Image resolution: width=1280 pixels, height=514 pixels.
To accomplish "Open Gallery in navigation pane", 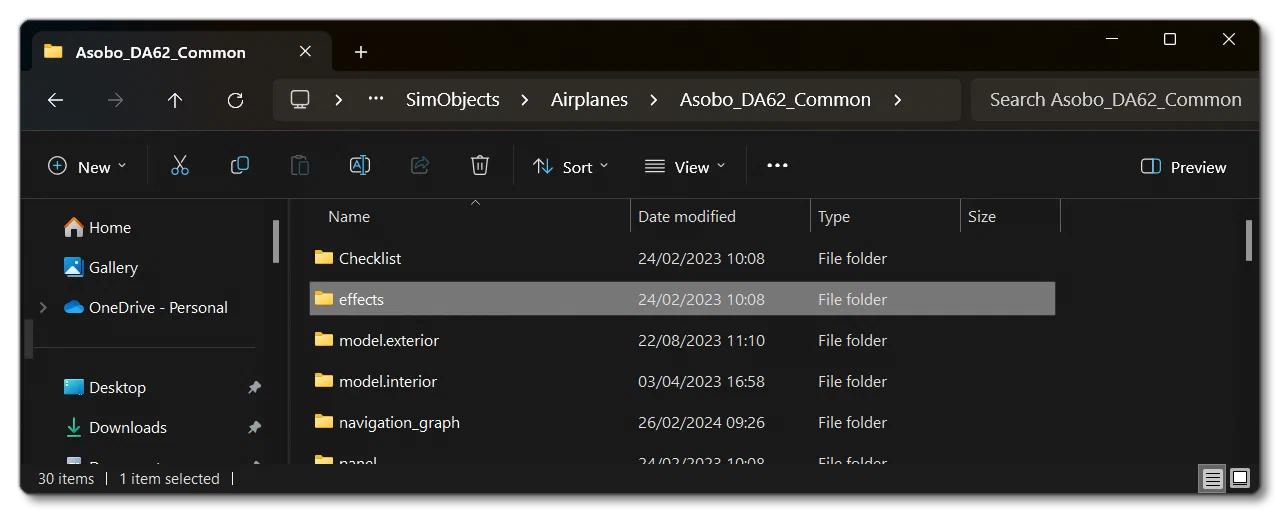I will (x=113, y=267).
